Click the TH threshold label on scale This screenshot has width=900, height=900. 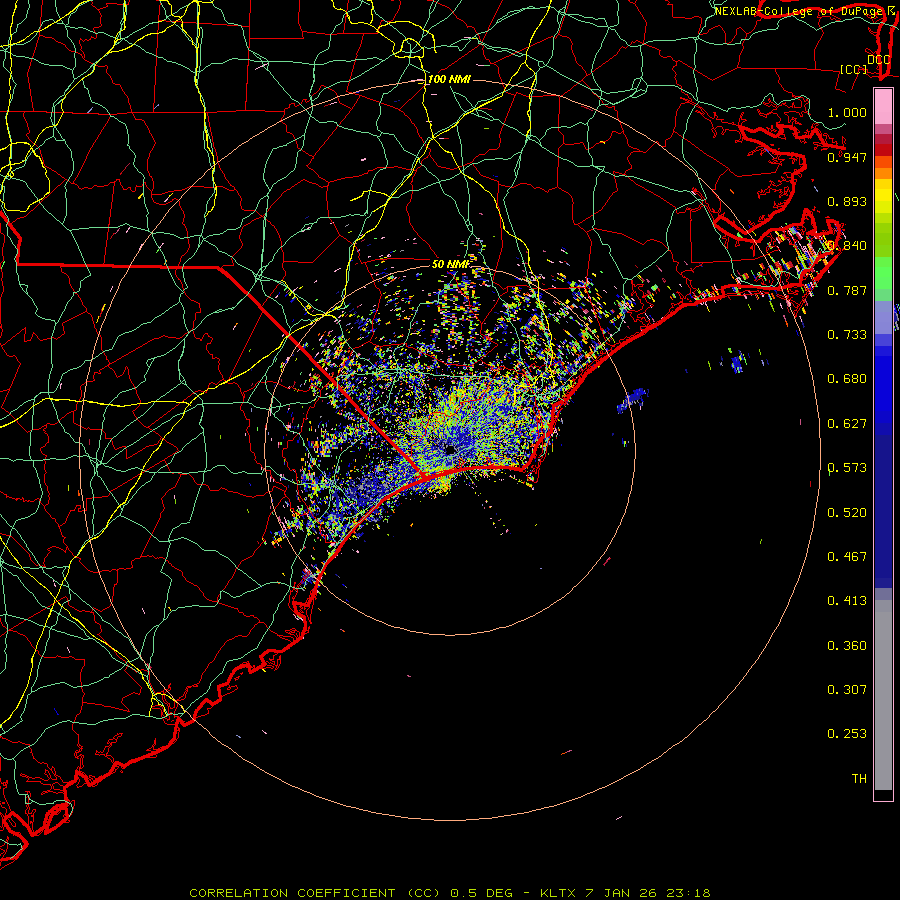pos(859,778)
